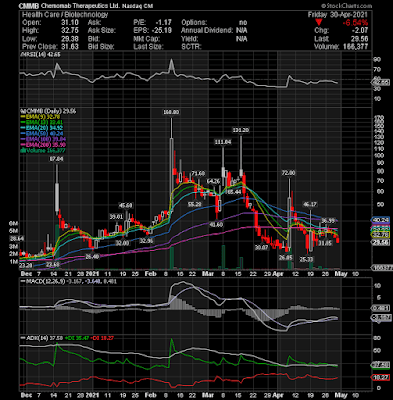Click the 26.40 late-December low label
The image size is (393, 400).
[92, 257]
